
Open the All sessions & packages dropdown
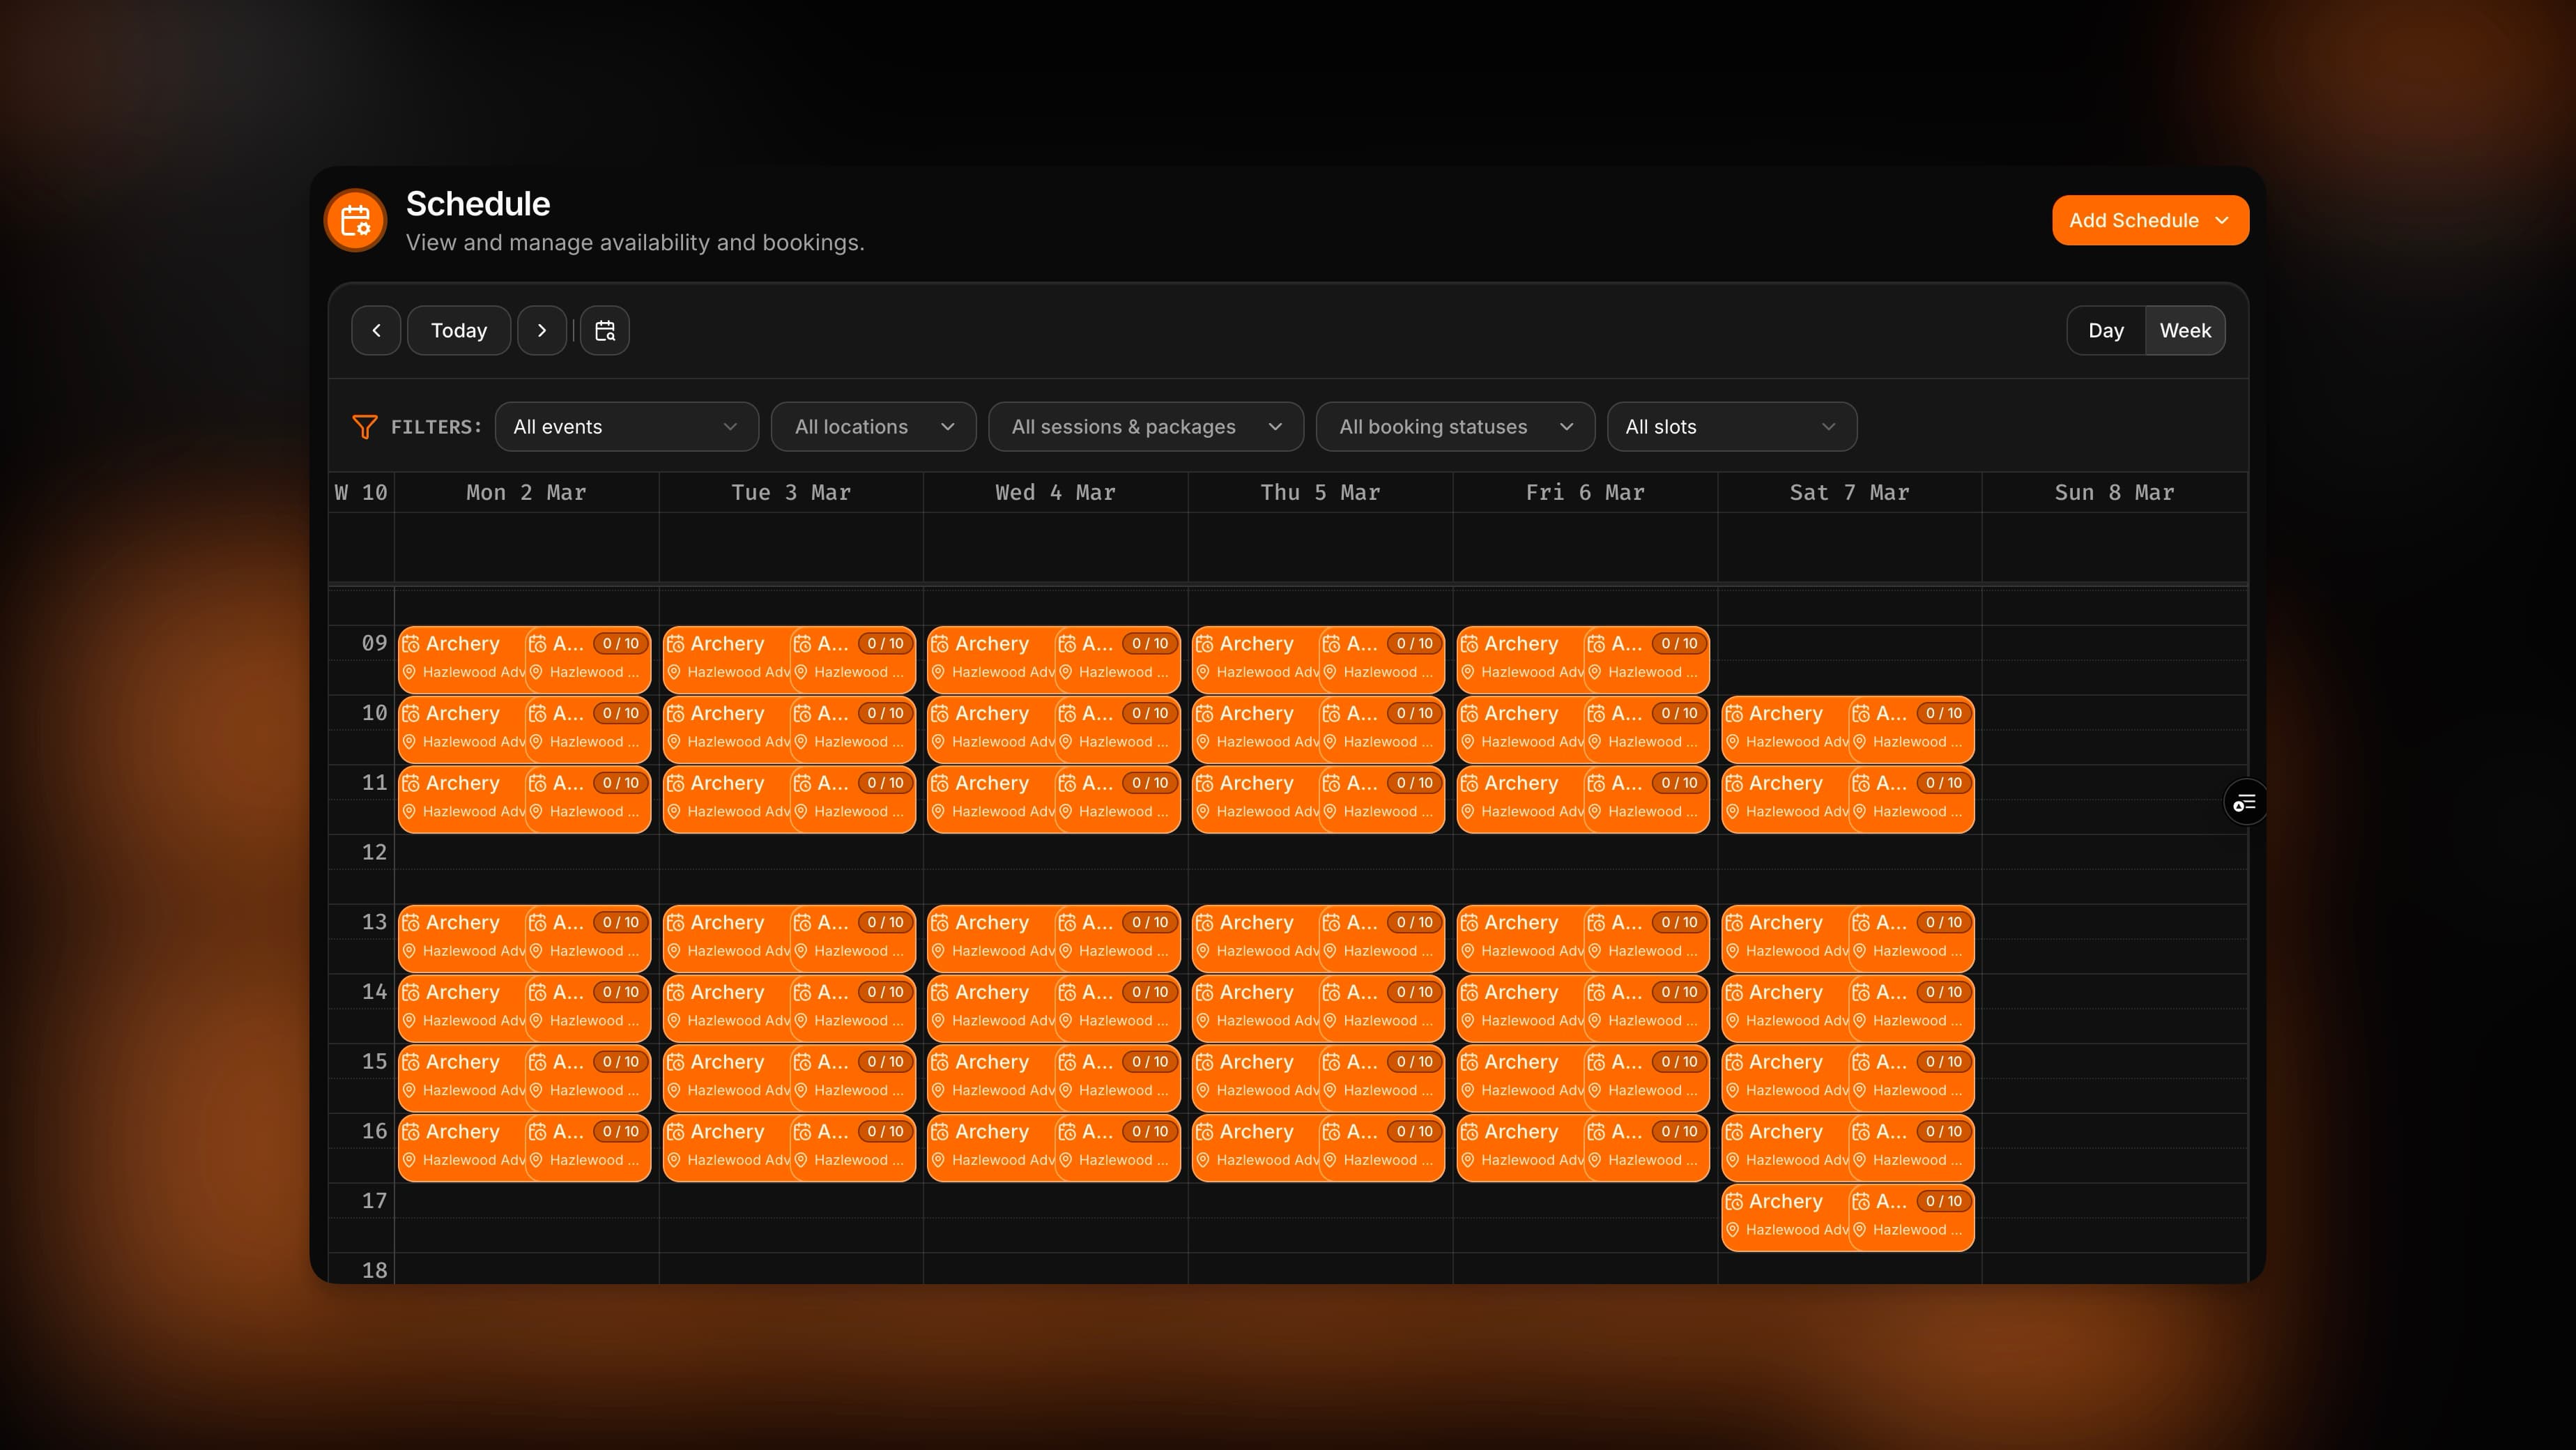(1145, 426)
